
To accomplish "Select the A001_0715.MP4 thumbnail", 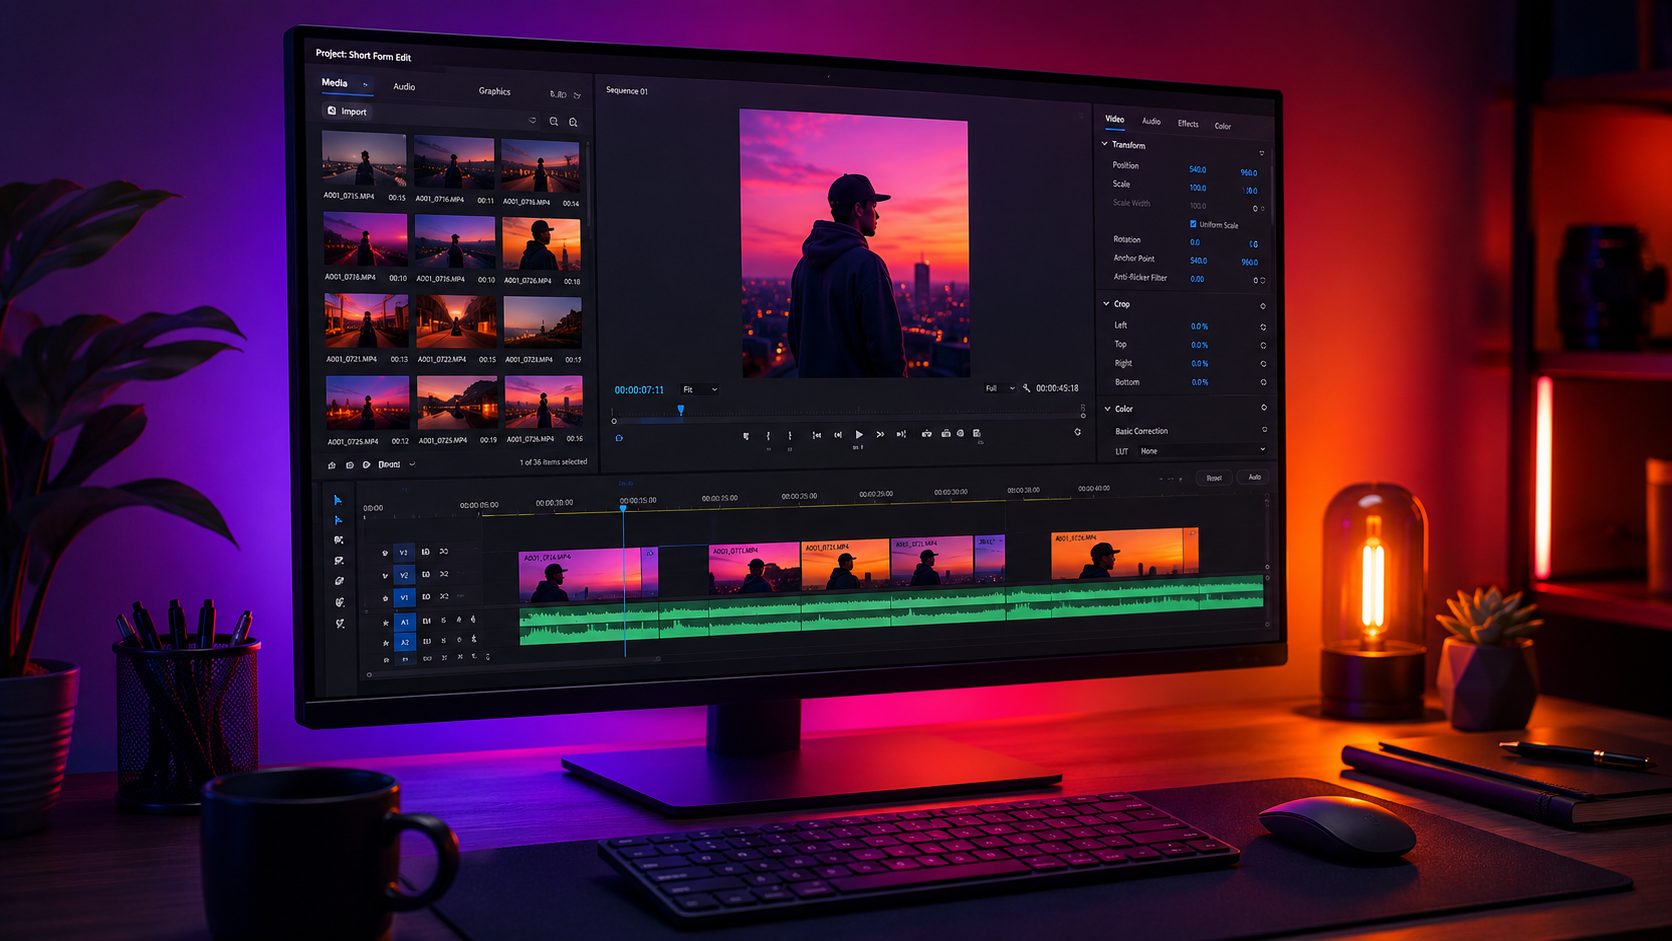I will coord(364,159).
